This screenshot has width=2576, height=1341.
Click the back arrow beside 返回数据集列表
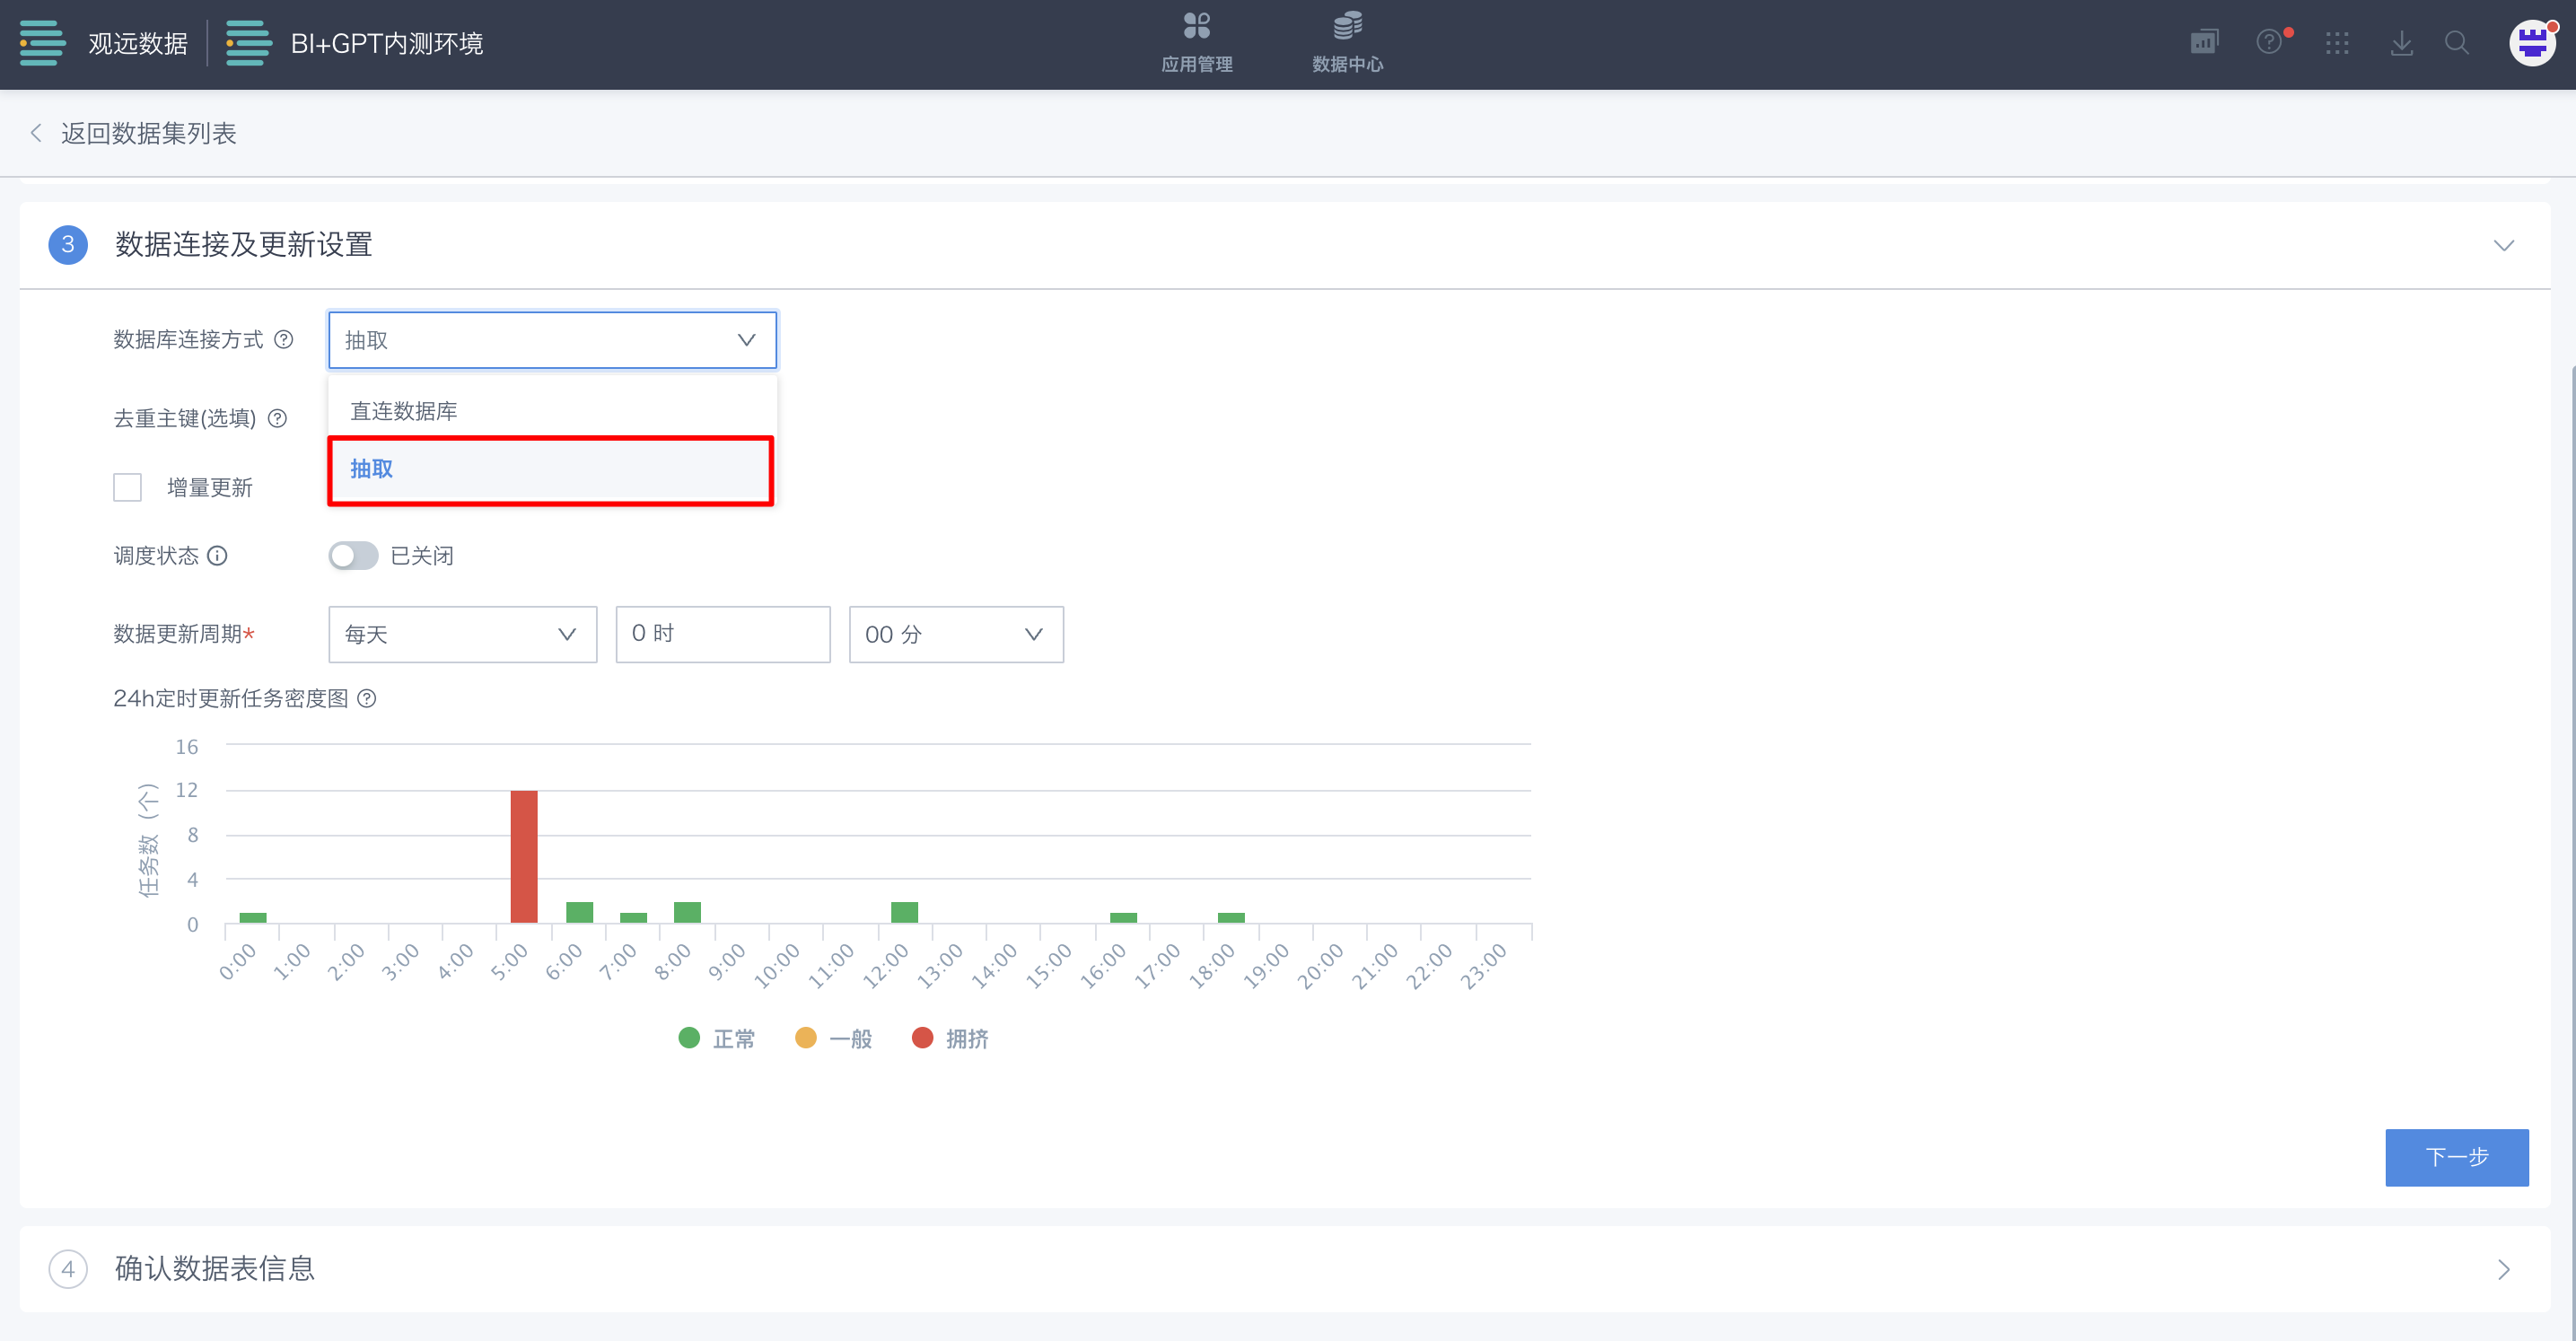[36, 133]
